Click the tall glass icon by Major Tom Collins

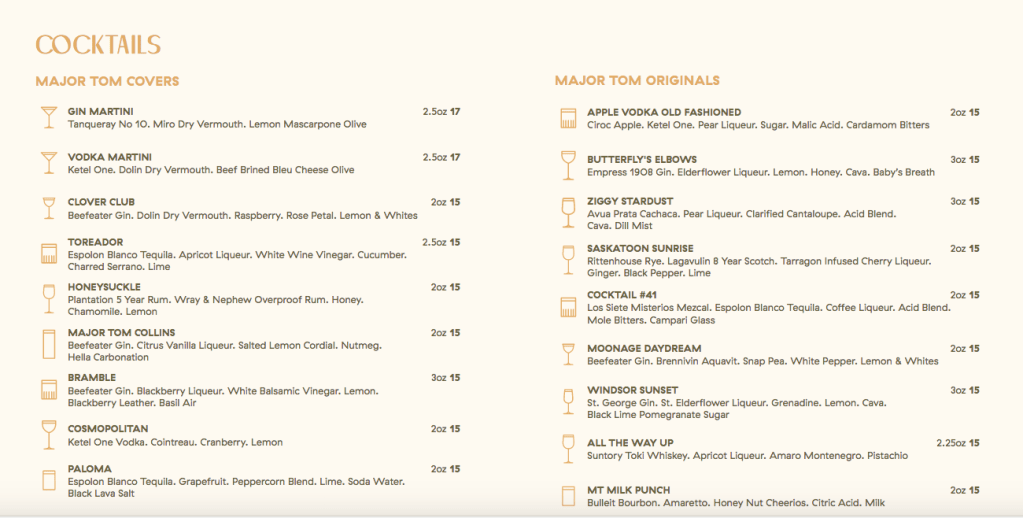pos(48,344)
